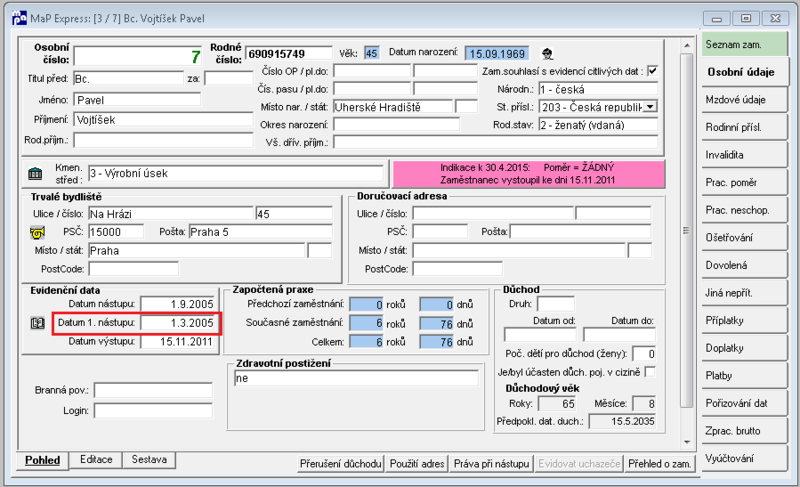The height and width of the screenshot is (487, 800).
Task: Switch to the Editace tab
Action: click(96, 459)
